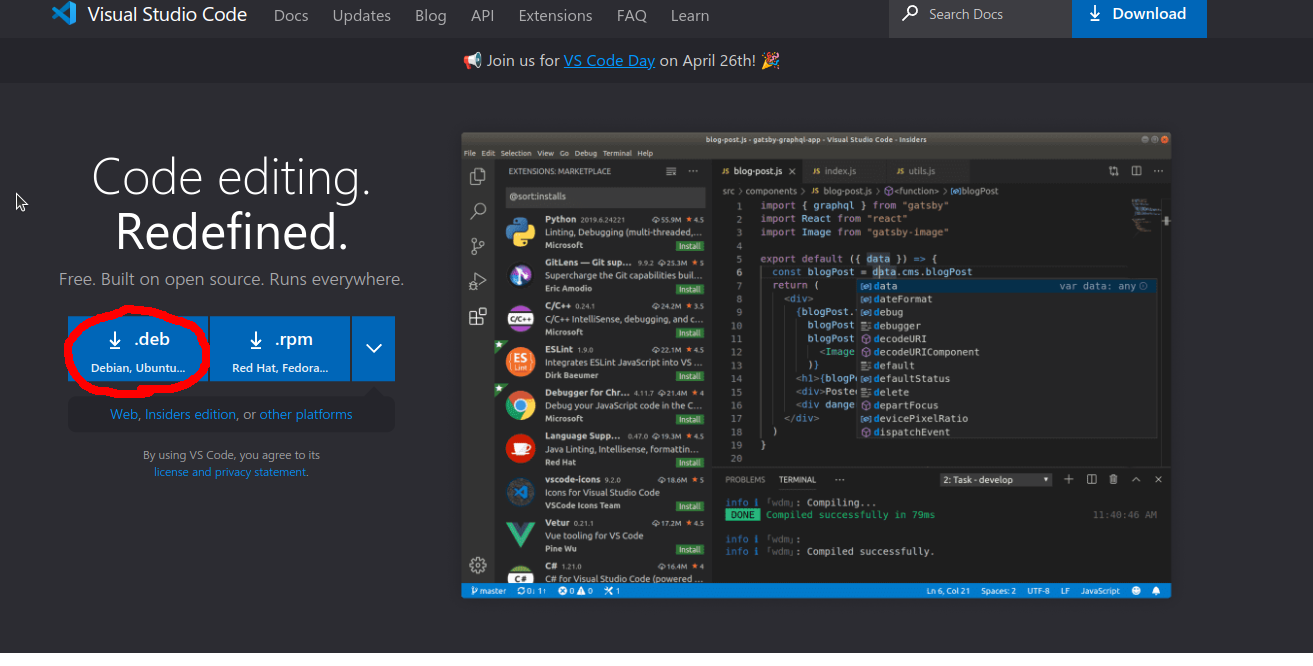Click Extensions blocks icon in hero screenshot's activity bar
This screenshot has width=1313, height=666.
[478, 317]
